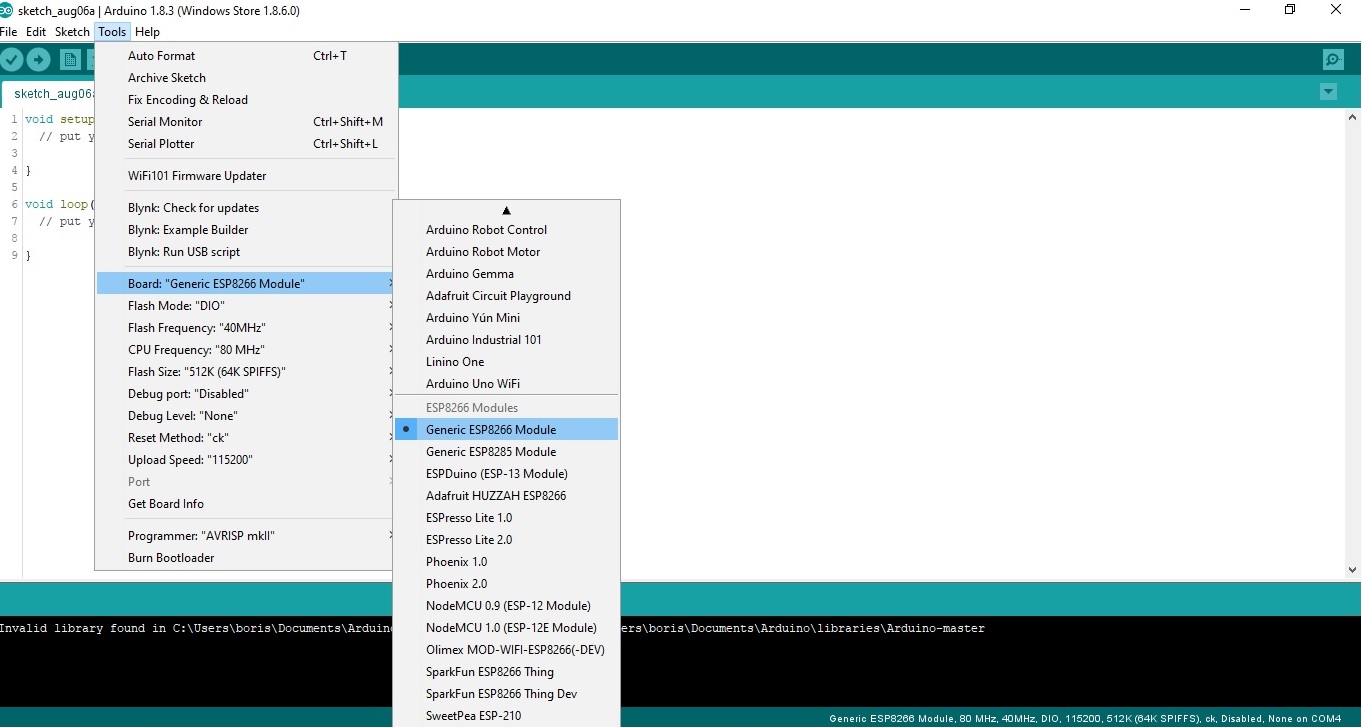Expand the Flash Size submenu
This screenshot has height=728, width=1362.
click(246, 372)
